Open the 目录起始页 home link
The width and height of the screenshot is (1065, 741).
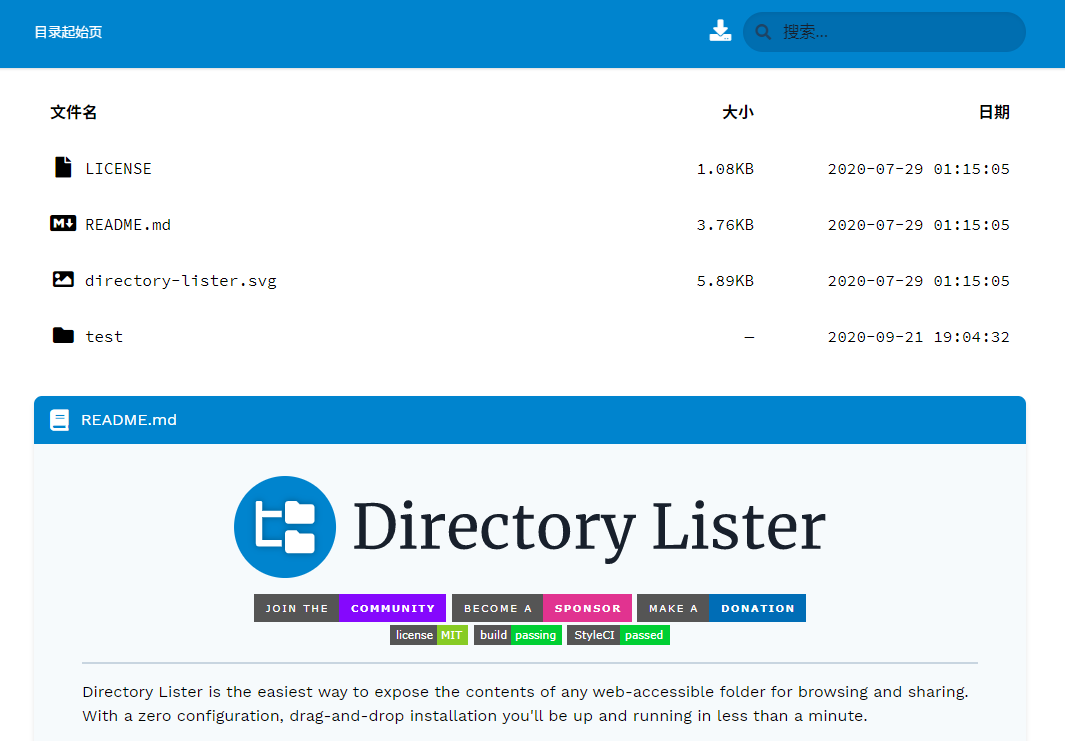(68, 32)
